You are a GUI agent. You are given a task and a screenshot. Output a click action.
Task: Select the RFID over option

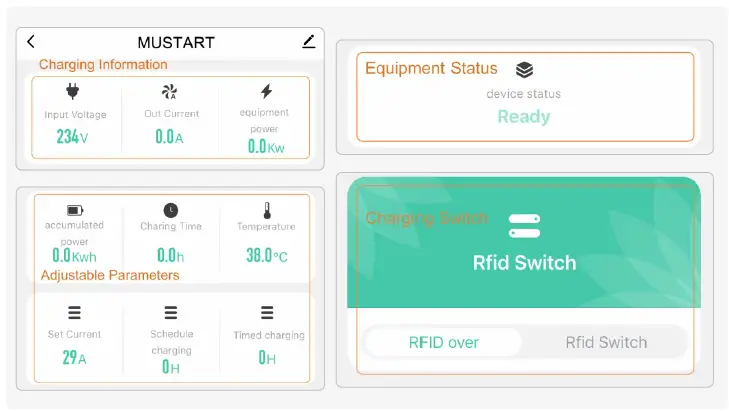coord(444,343)
